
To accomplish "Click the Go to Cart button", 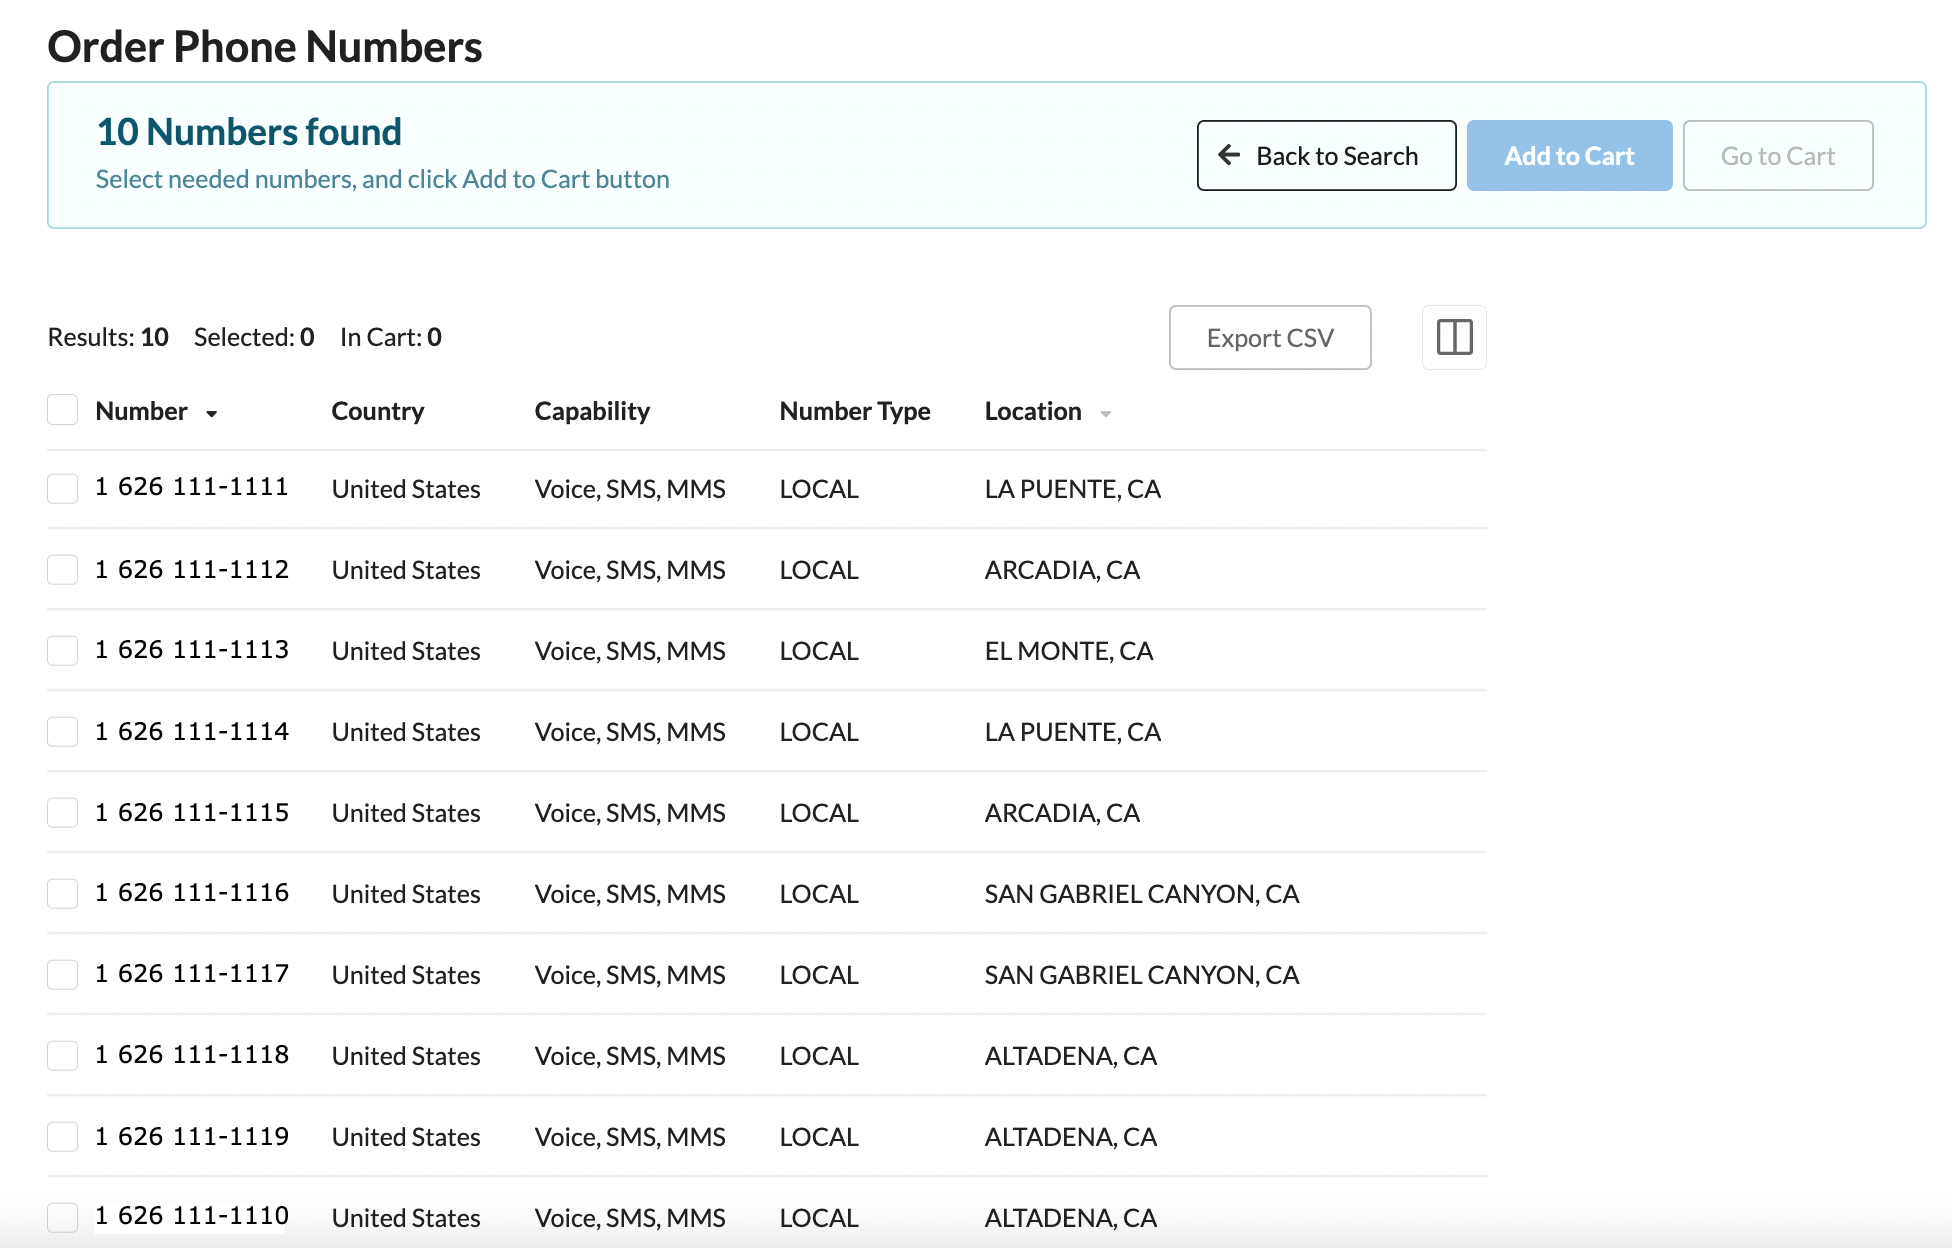I will pos(1778,156).
